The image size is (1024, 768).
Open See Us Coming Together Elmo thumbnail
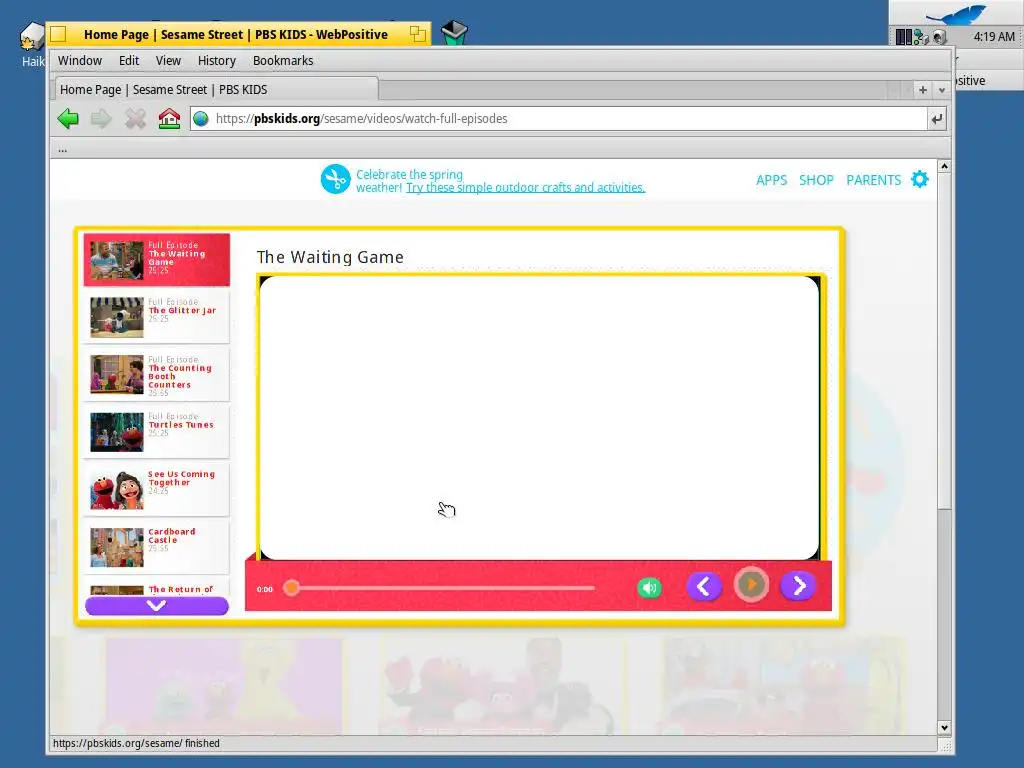click(117, 490)
